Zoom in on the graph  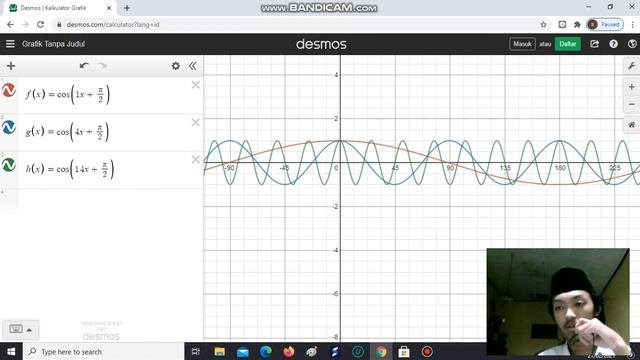pyautogui.click(x=631, y=87)
